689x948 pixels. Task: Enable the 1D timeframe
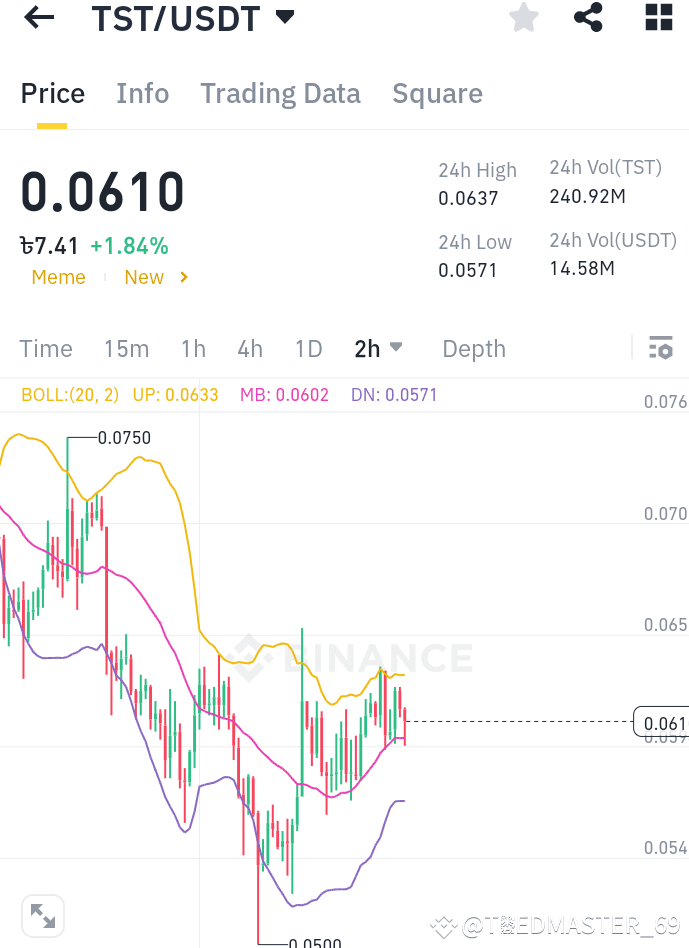(308, 348)
